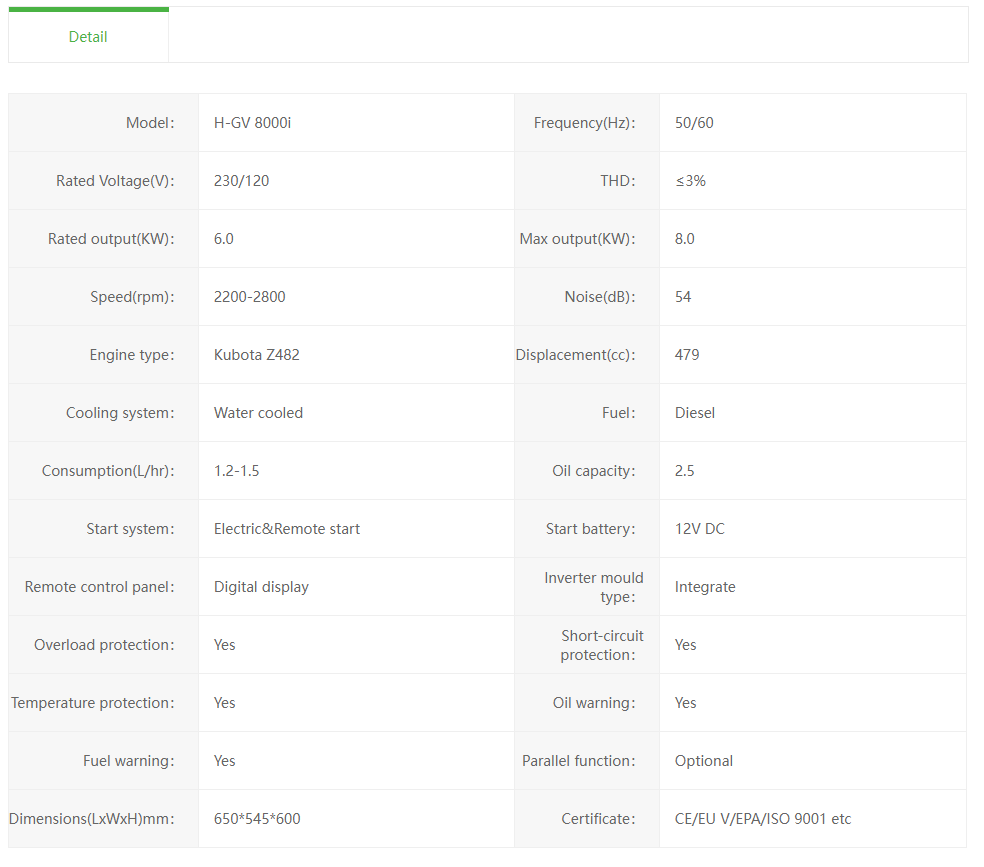Screen dimensions: 984x867
Task: Click the dimensions 650*545*600 value
Action: point(257,819)
